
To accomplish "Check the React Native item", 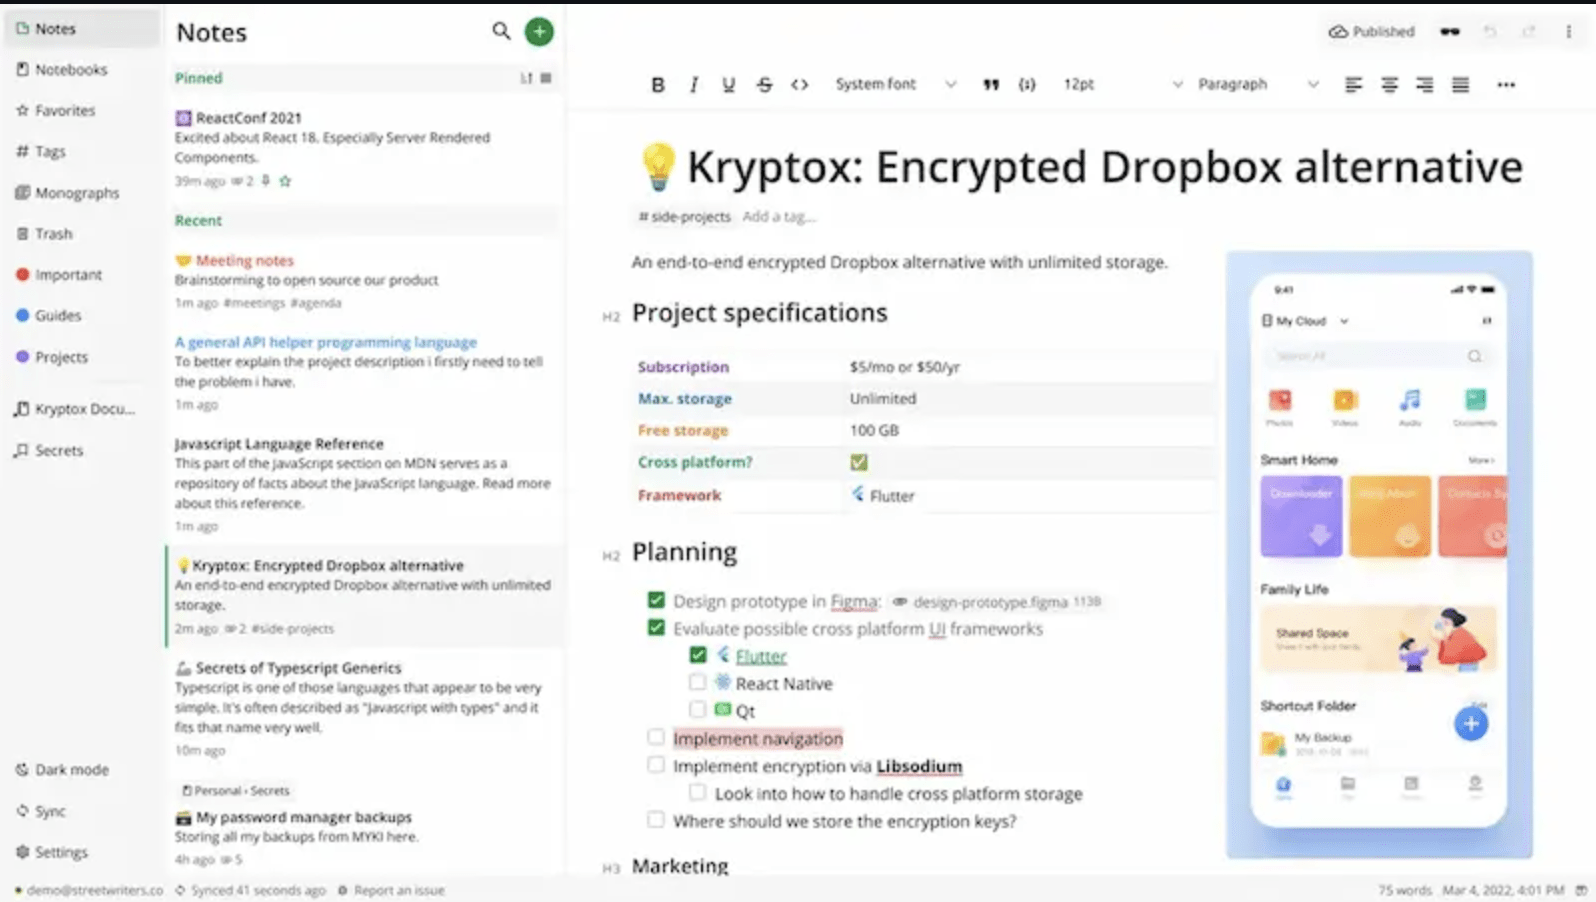I will tap(697, 682).
